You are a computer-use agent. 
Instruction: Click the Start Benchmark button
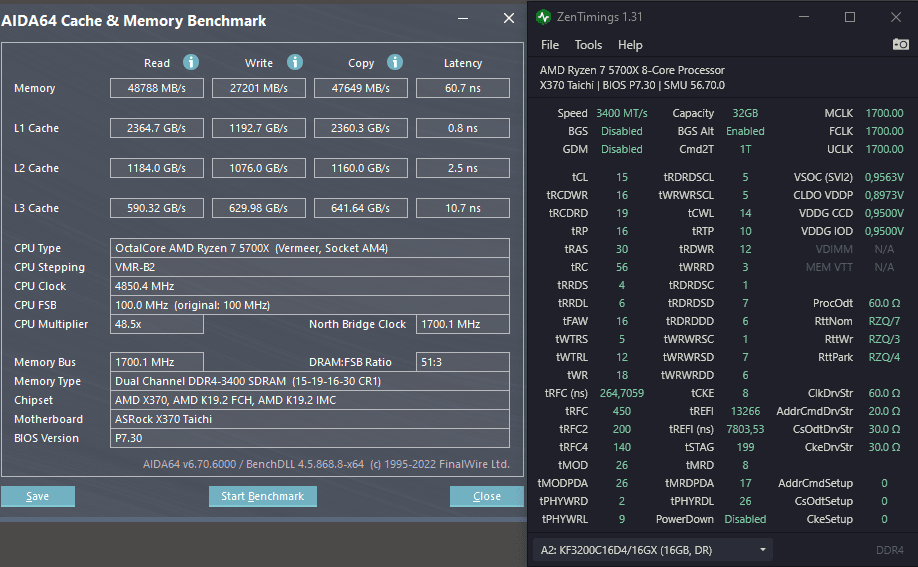tap(262, 496)
